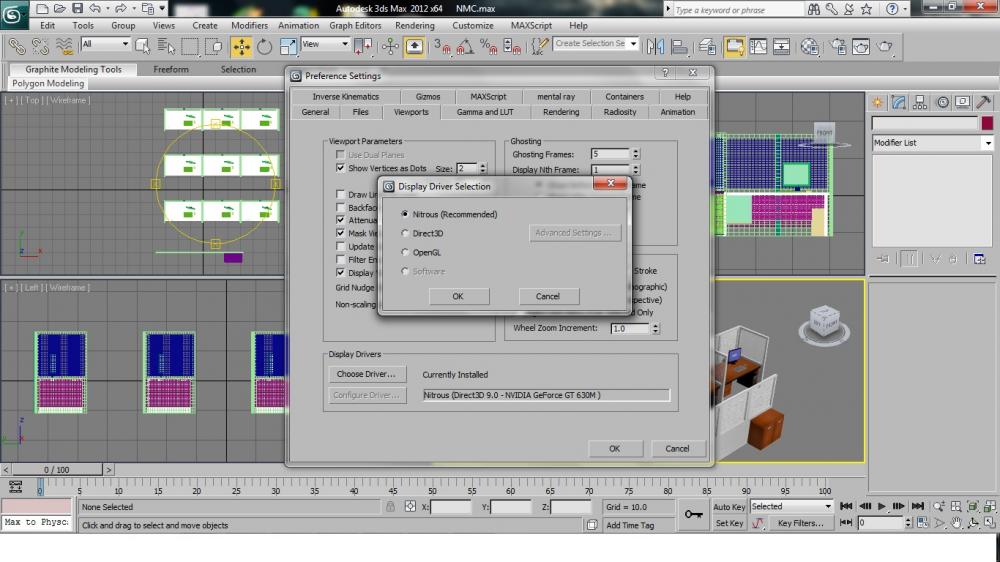The width and height of the screenshot is (1000, 562).
Task: Open the Selected key mode dropdown
Action: [791, 506]
